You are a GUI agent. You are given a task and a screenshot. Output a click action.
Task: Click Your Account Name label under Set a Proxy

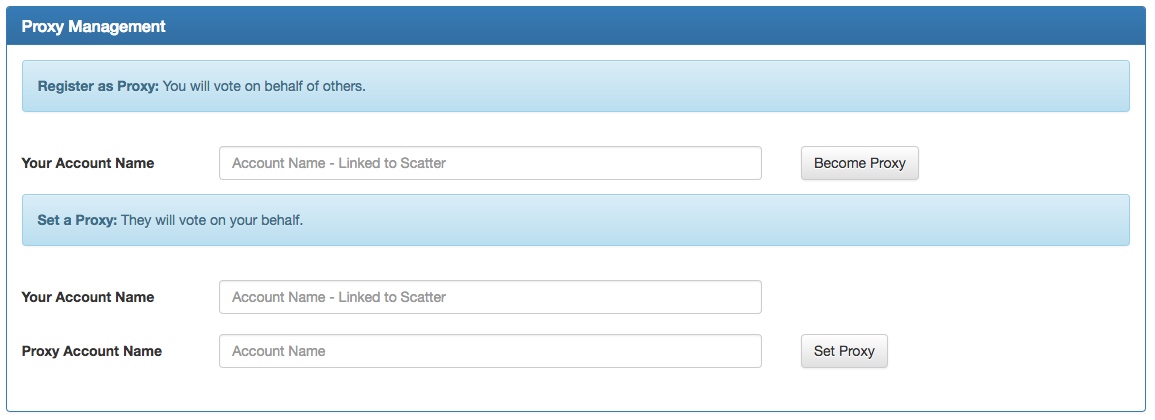88,297
